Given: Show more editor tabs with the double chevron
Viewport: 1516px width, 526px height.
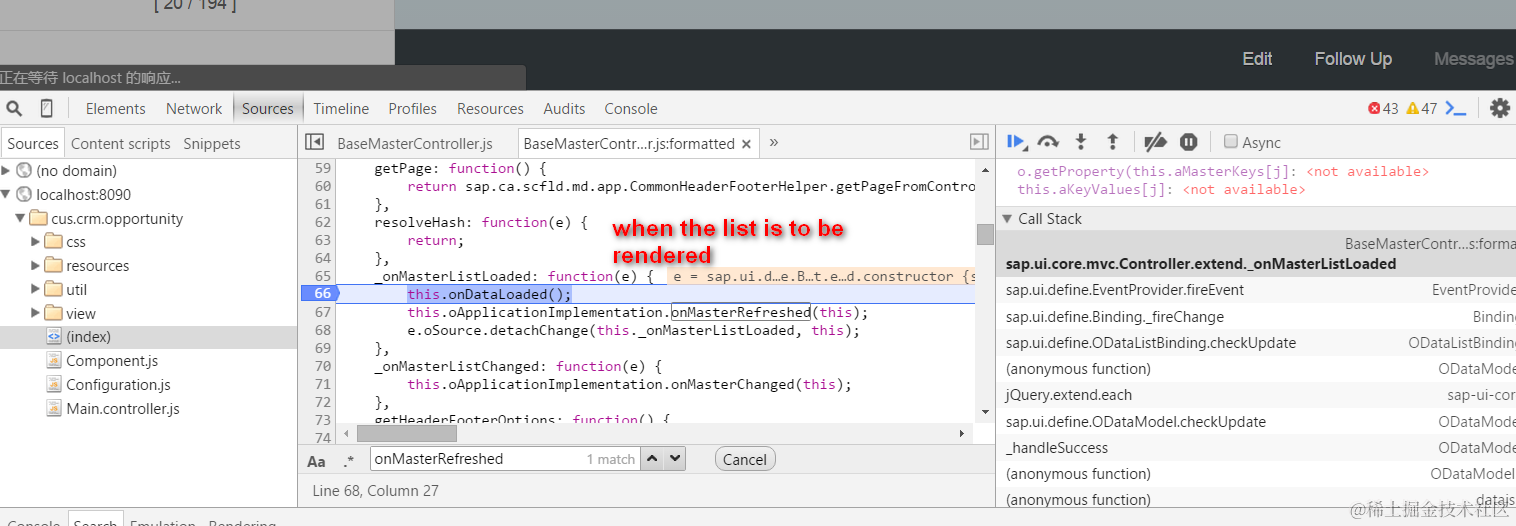Looking at the screenshot, I should [773, 142].
